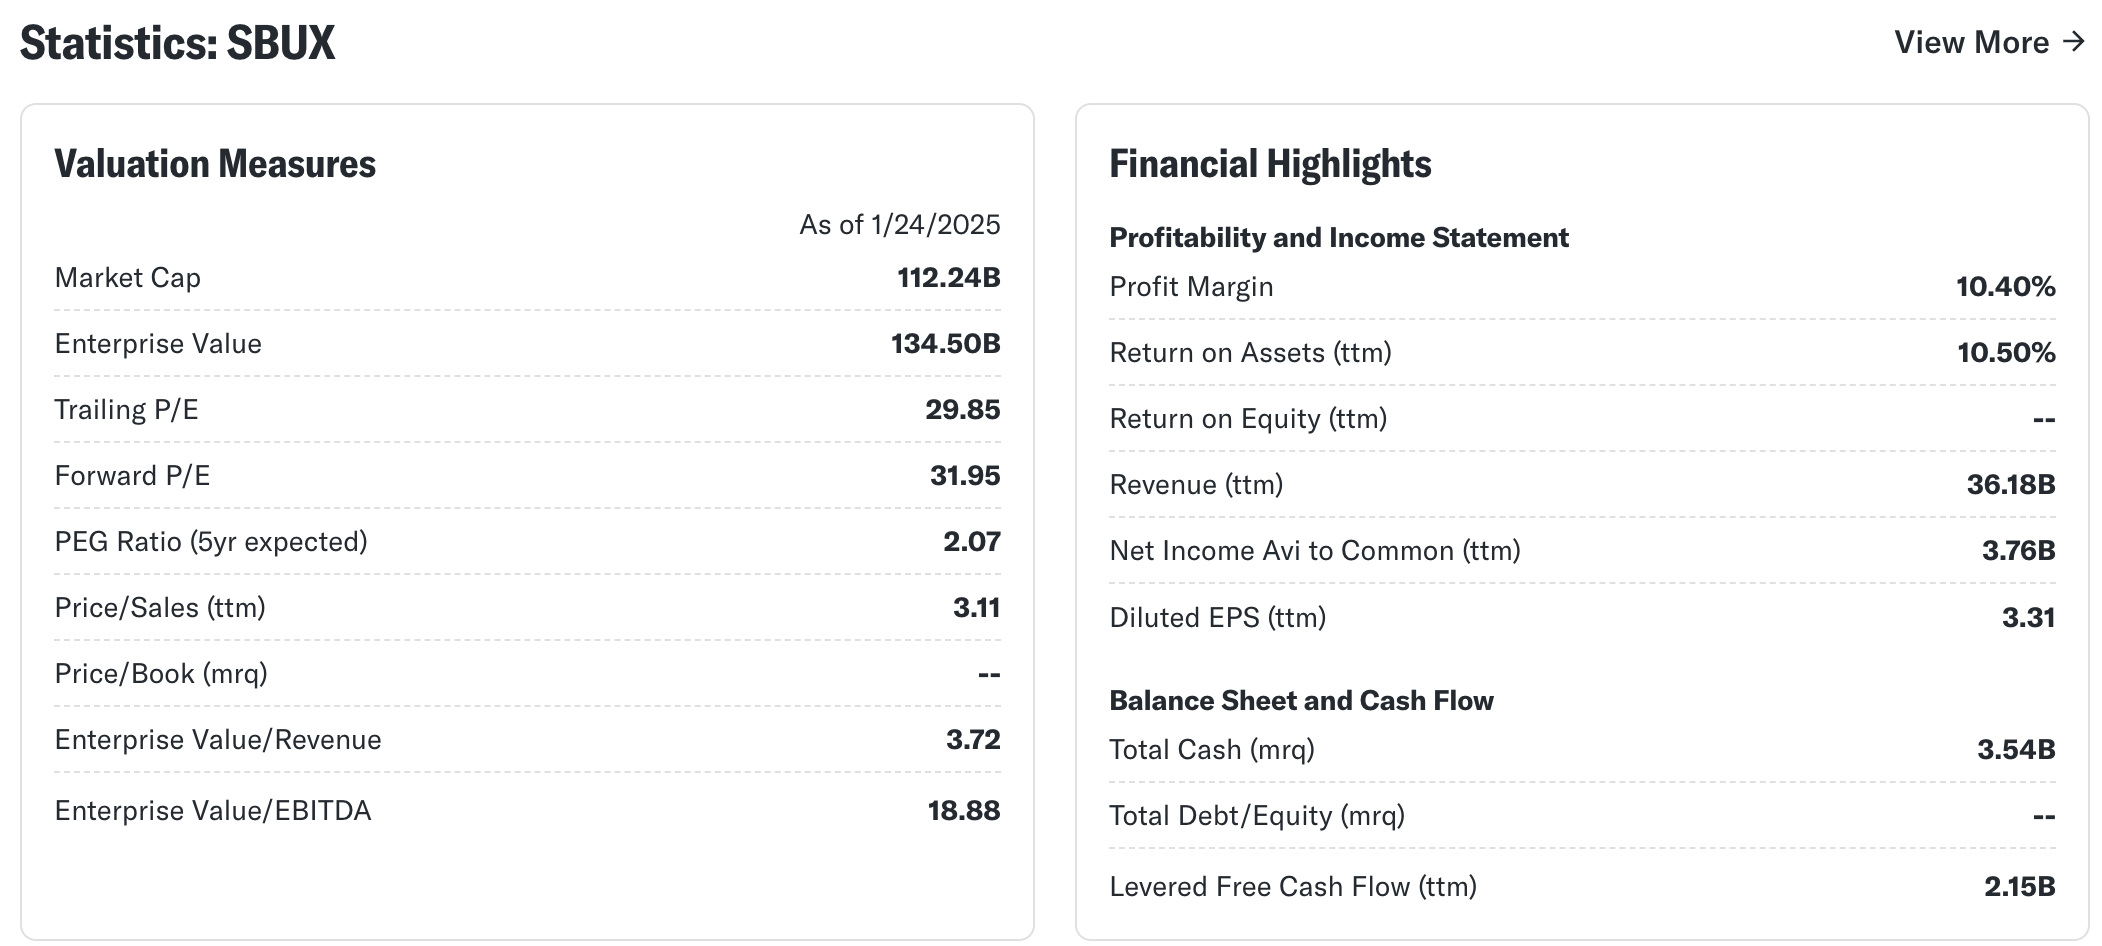This screenshot has height=946, width=2102.
Task: Click the Enterprise Value/EBITDA label
Action: (213, 811)
